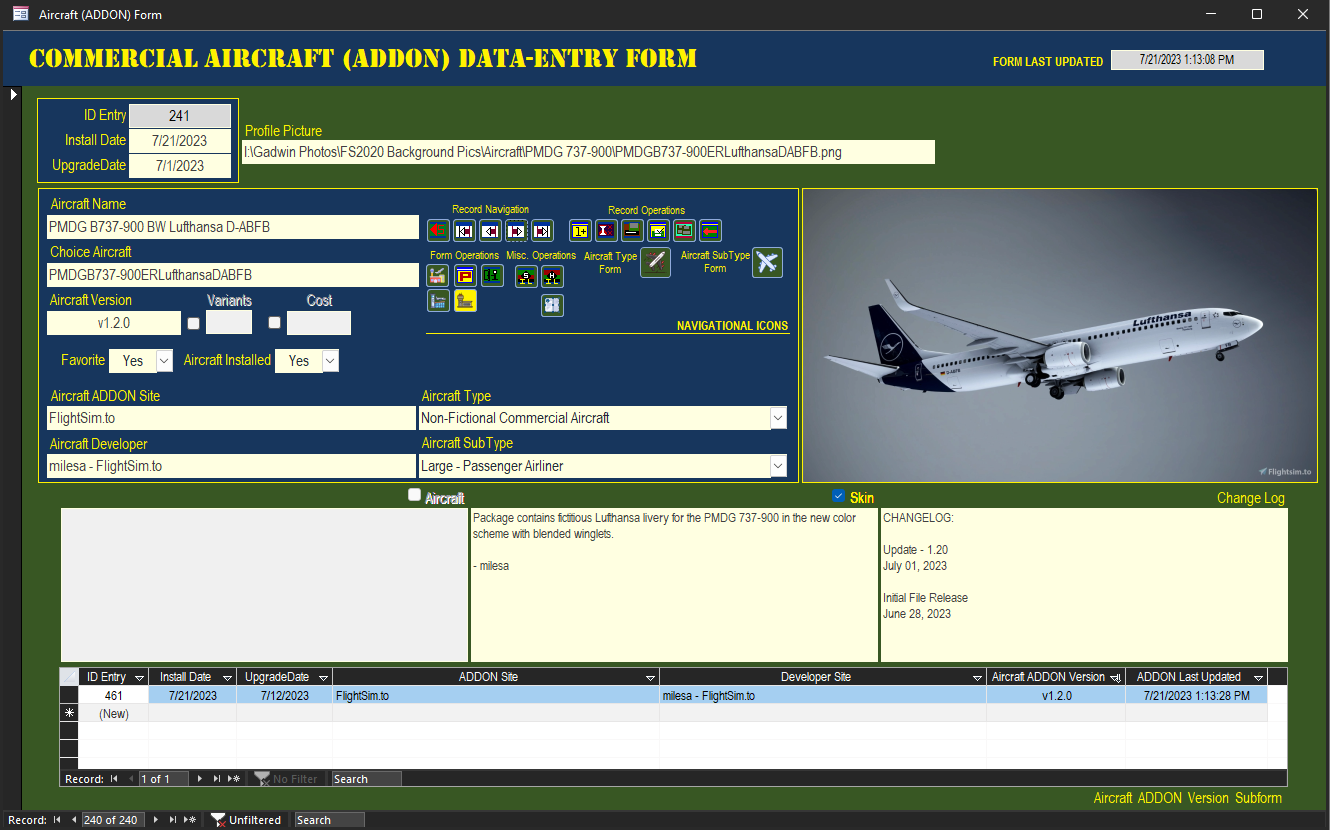Click the S IL misc operations icon
This screenshot has height=830, width=1330.
point(526,276)
